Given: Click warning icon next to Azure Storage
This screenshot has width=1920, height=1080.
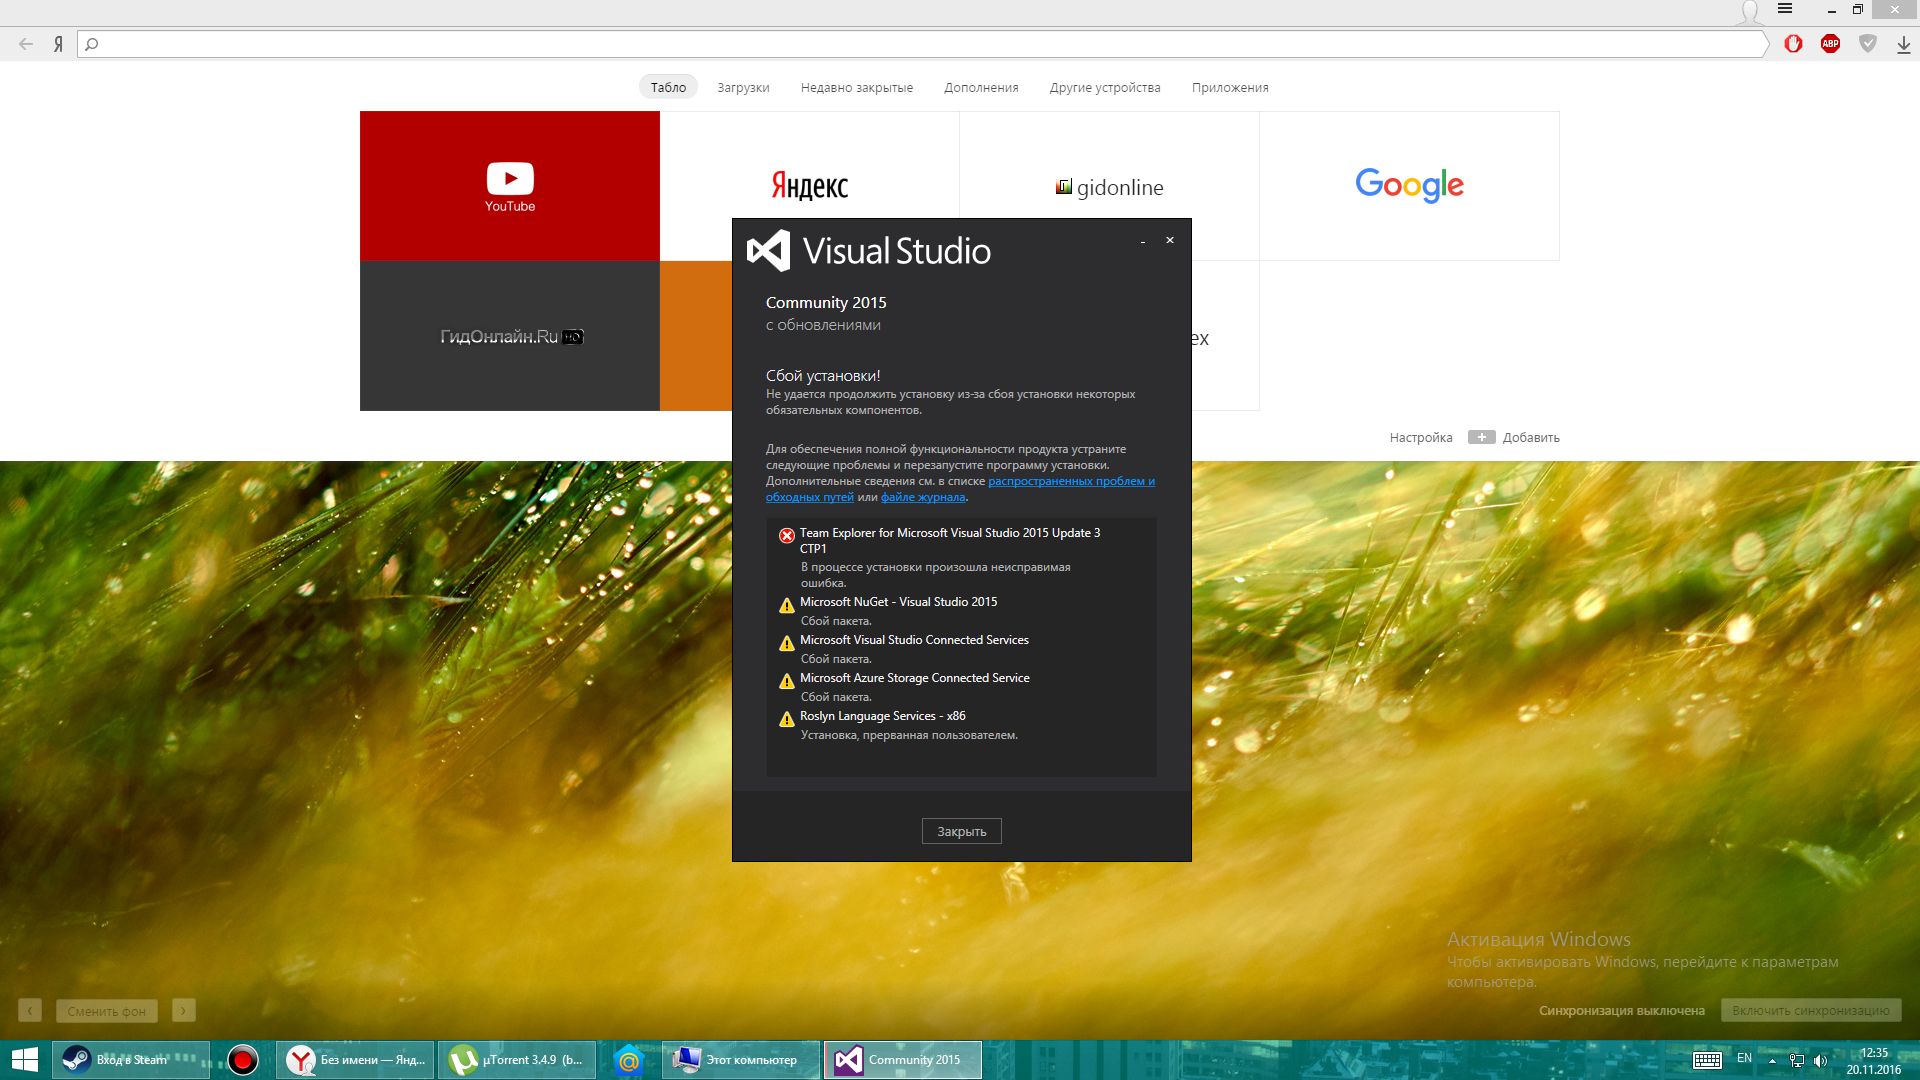Looking at the screenshot, I should (787, 680).
